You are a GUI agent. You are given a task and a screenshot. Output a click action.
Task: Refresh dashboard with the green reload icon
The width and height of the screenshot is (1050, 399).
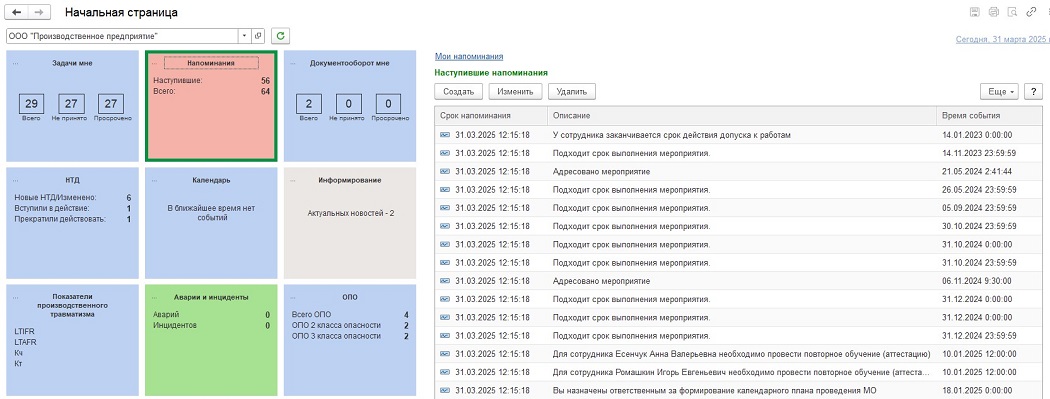coord(281,35)
